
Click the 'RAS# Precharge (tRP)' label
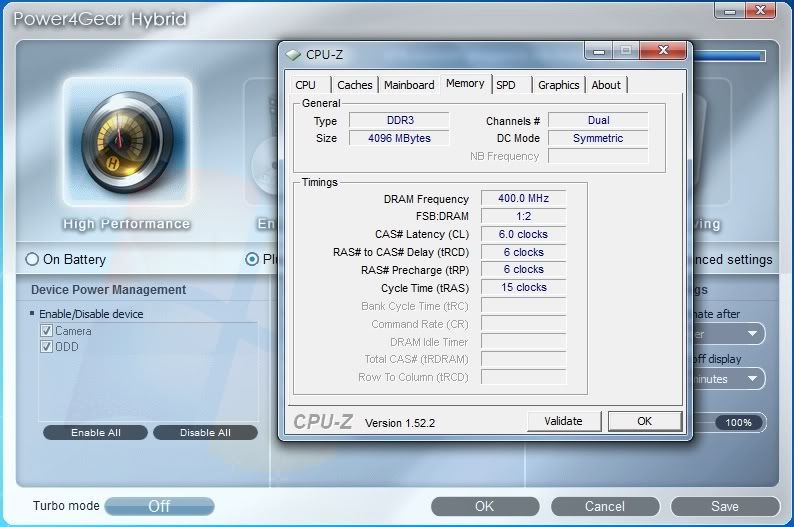click(x=415, y=270)
